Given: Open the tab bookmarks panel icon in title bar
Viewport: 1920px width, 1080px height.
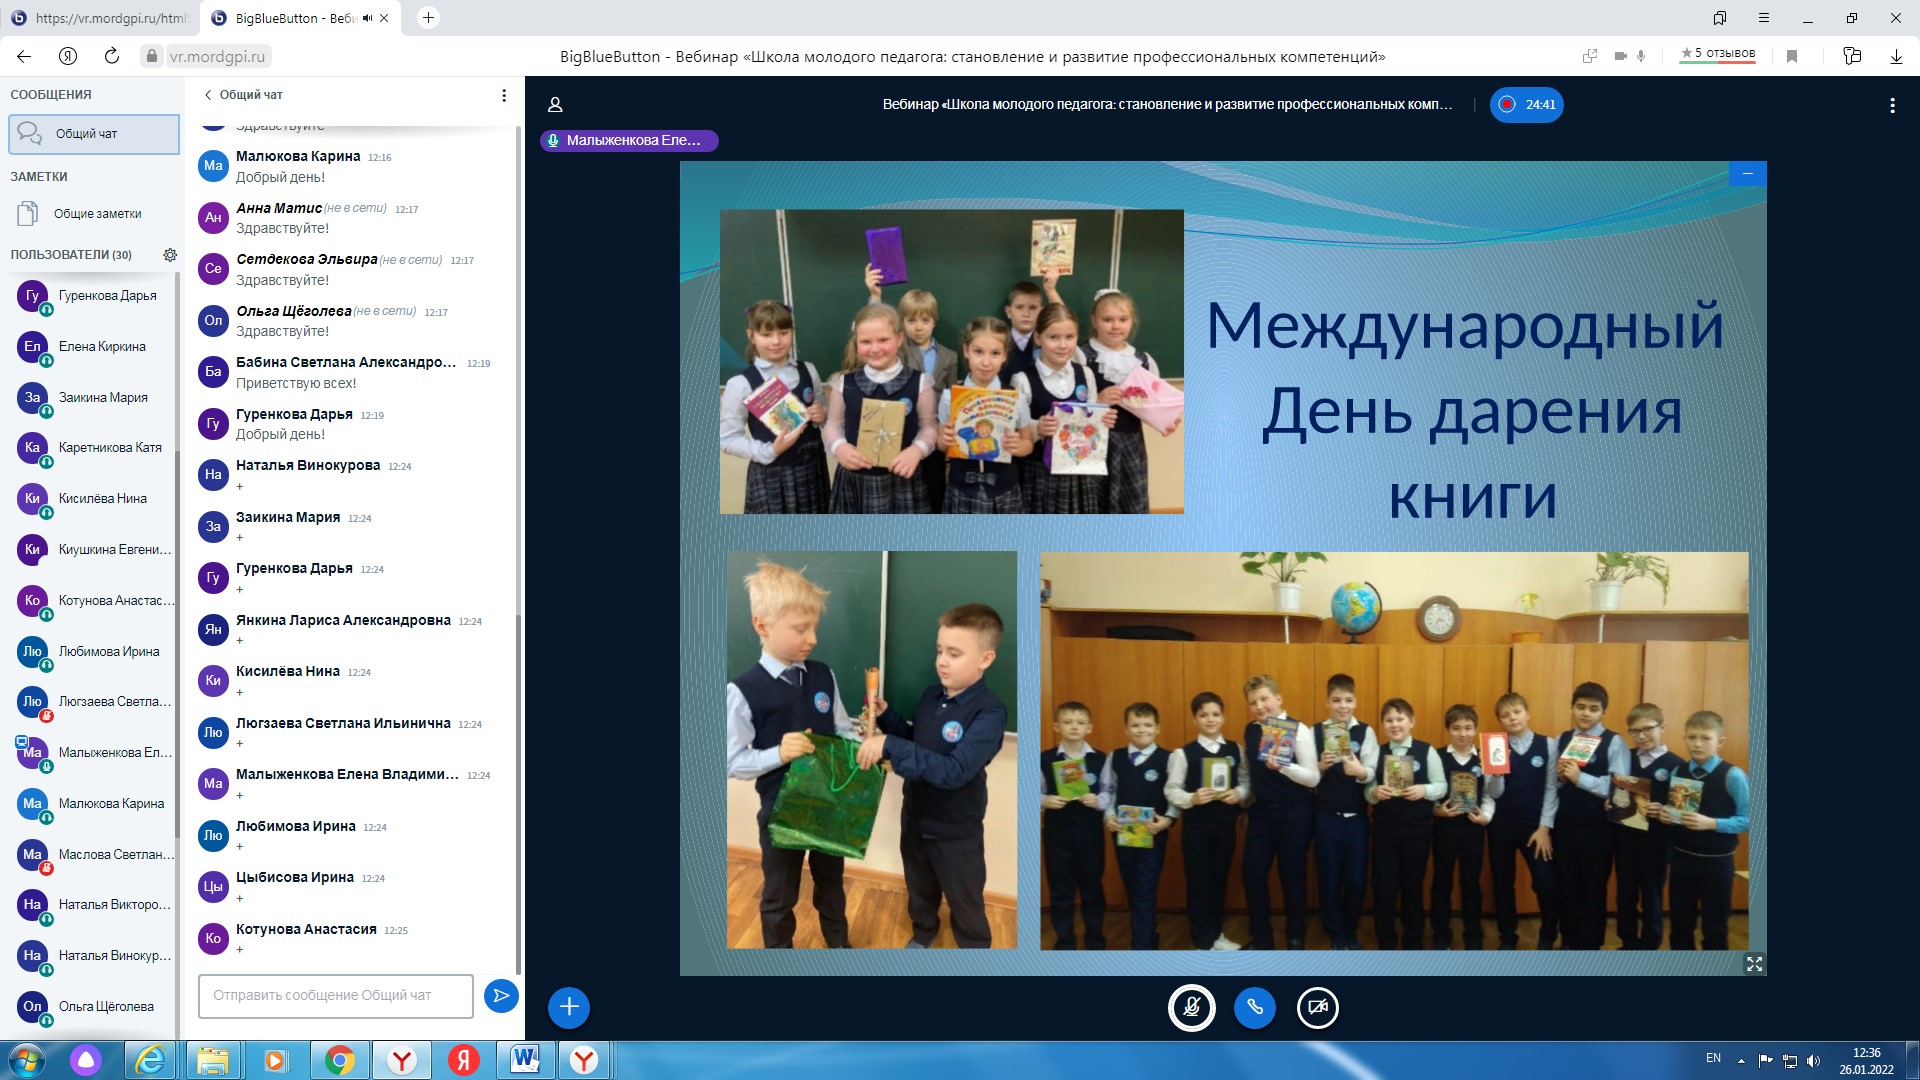Looking at the screenshot, I should tap(1720, 18).
